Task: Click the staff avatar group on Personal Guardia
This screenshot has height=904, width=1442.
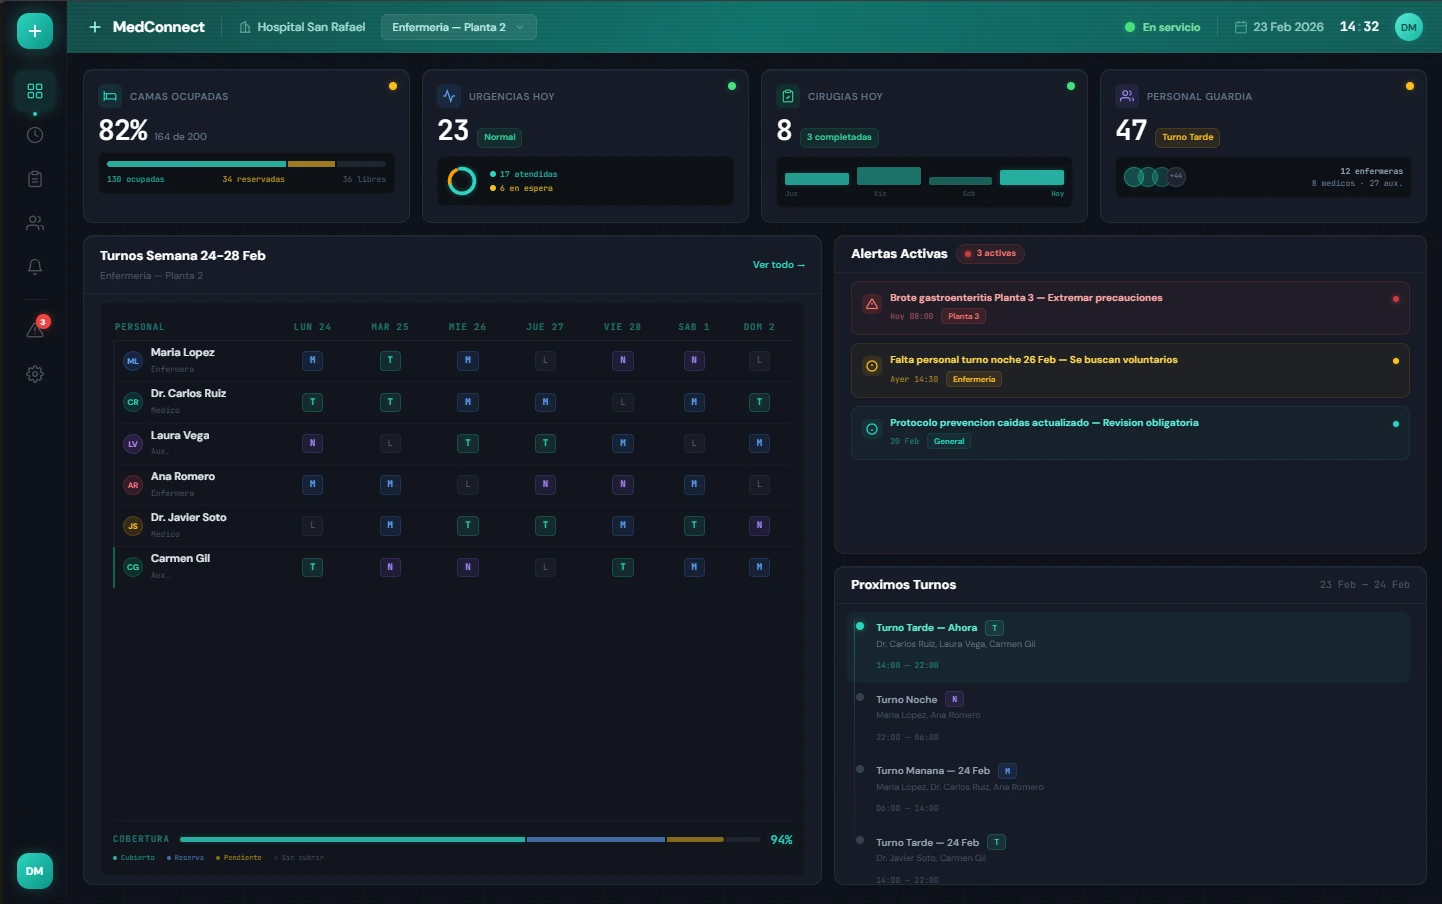Action: pos(1155,177)
